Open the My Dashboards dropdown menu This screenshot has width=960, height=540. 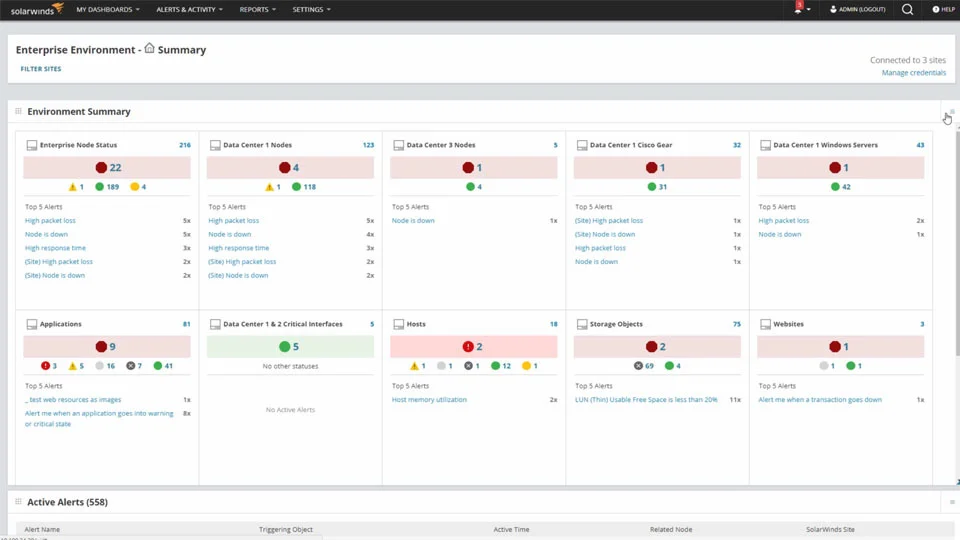coord(108,9)
